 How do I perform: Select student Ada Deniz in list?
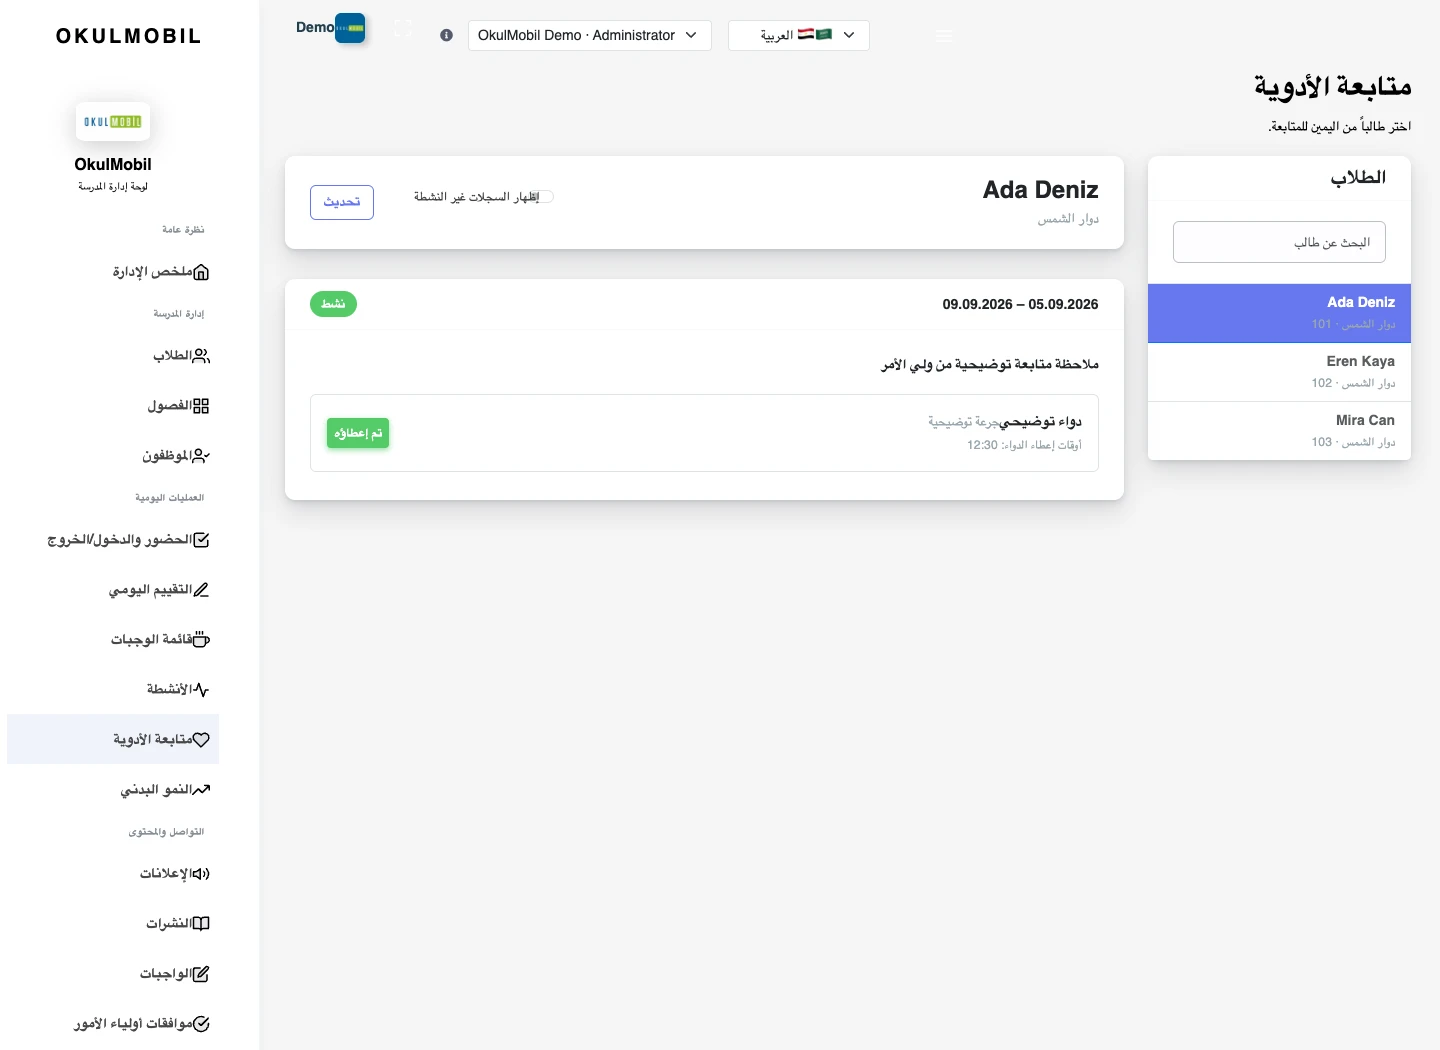[1279, 313]
